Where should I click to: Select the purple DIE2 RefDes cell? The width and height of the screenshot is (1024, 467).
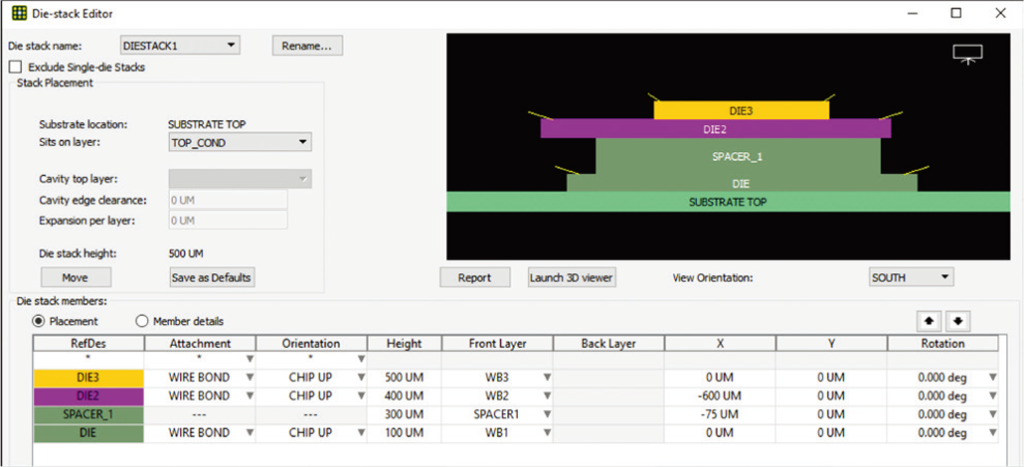coord(88,396)
